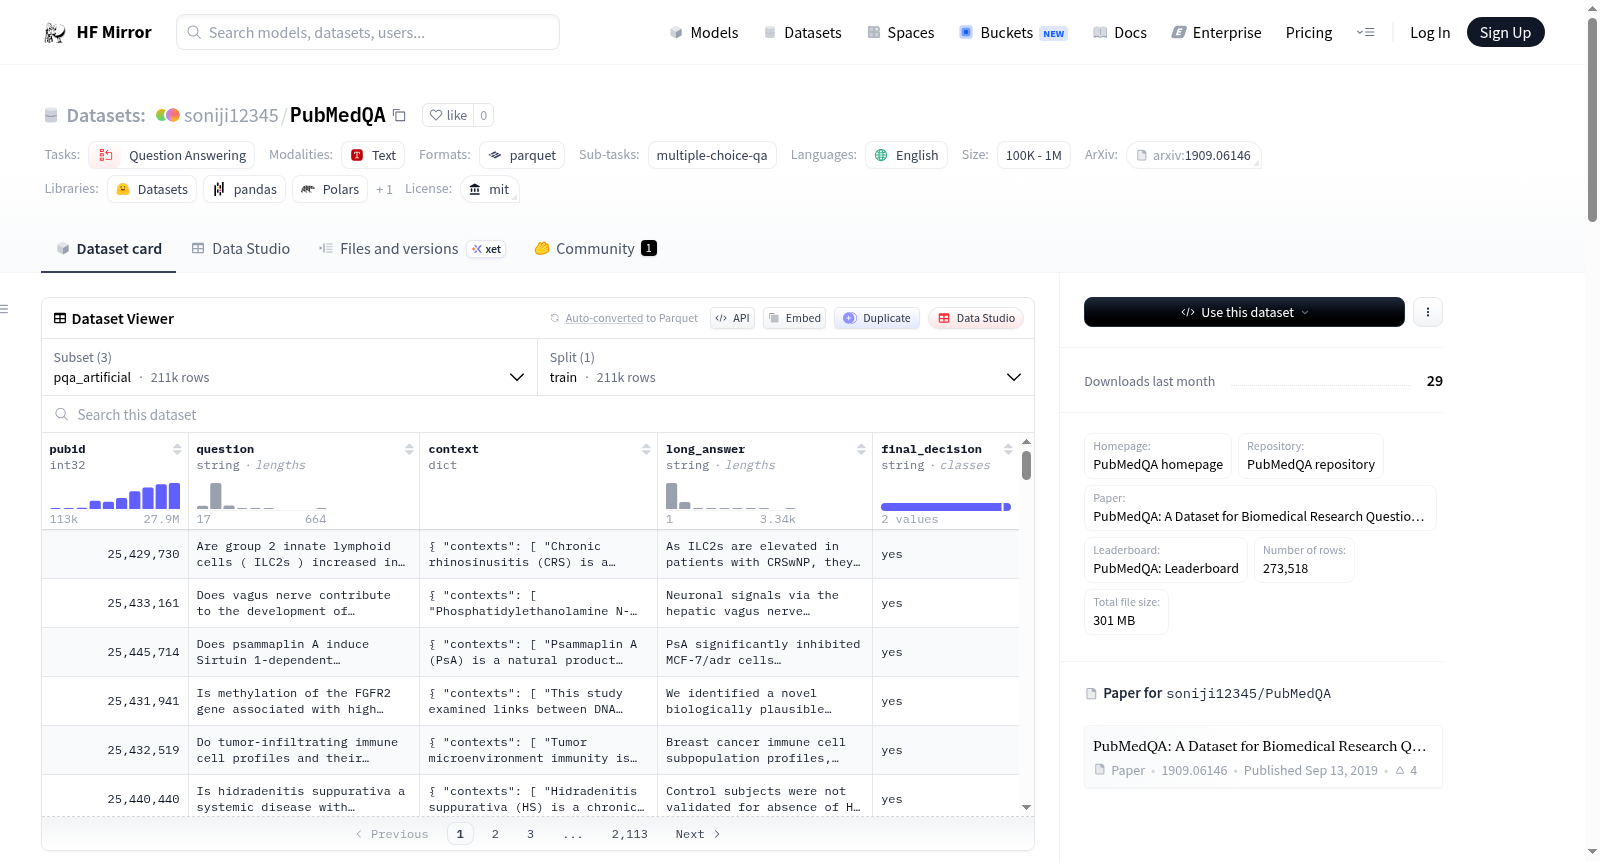
Task: Click the pandas library tag
Action: click(x=245, y=189)
